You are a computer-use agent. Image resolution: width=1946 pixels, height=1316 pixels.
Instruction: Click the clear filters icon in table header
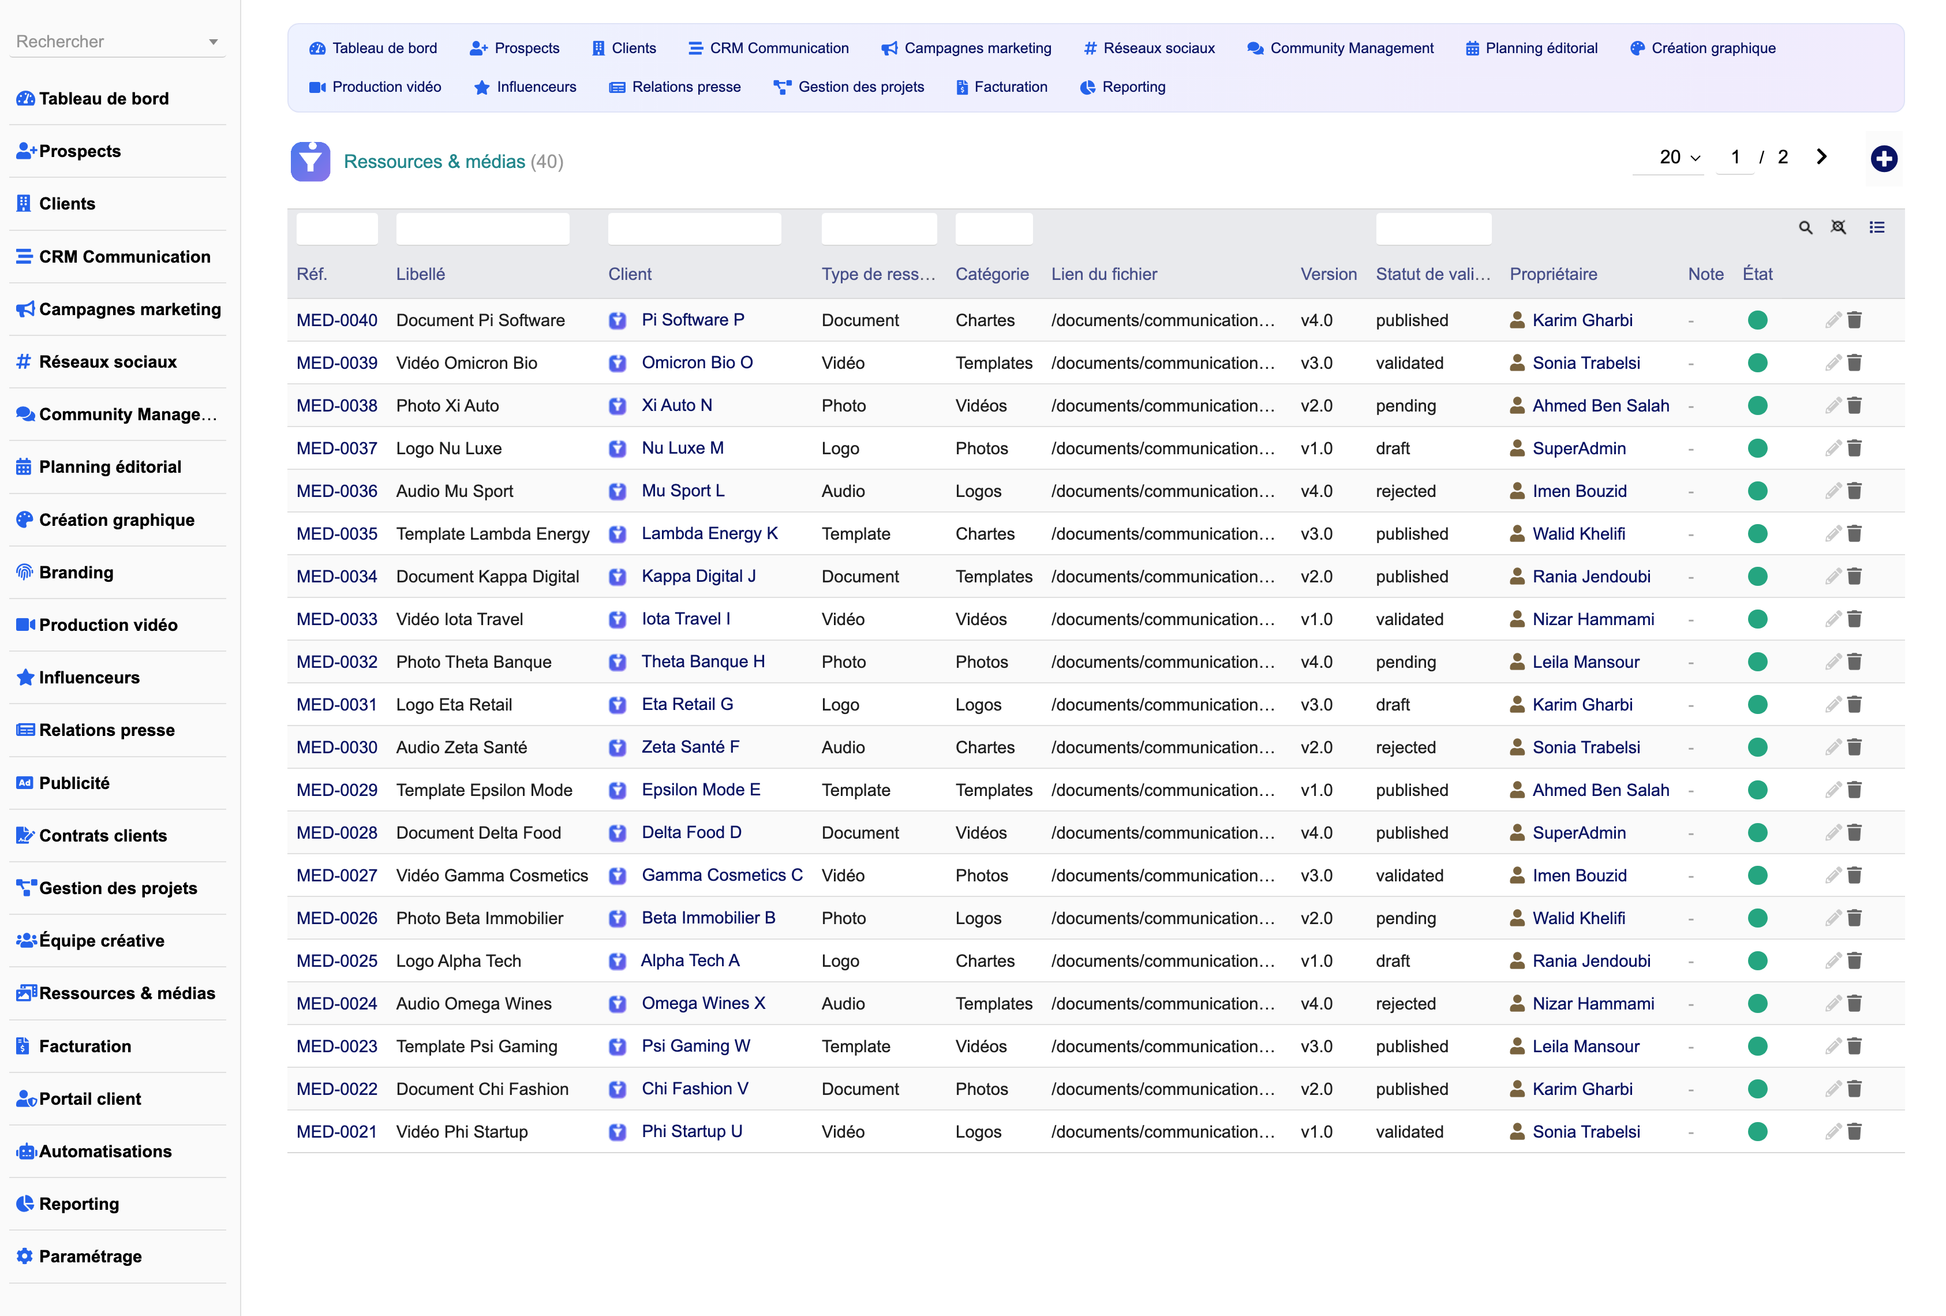[x=1838, y=228]
